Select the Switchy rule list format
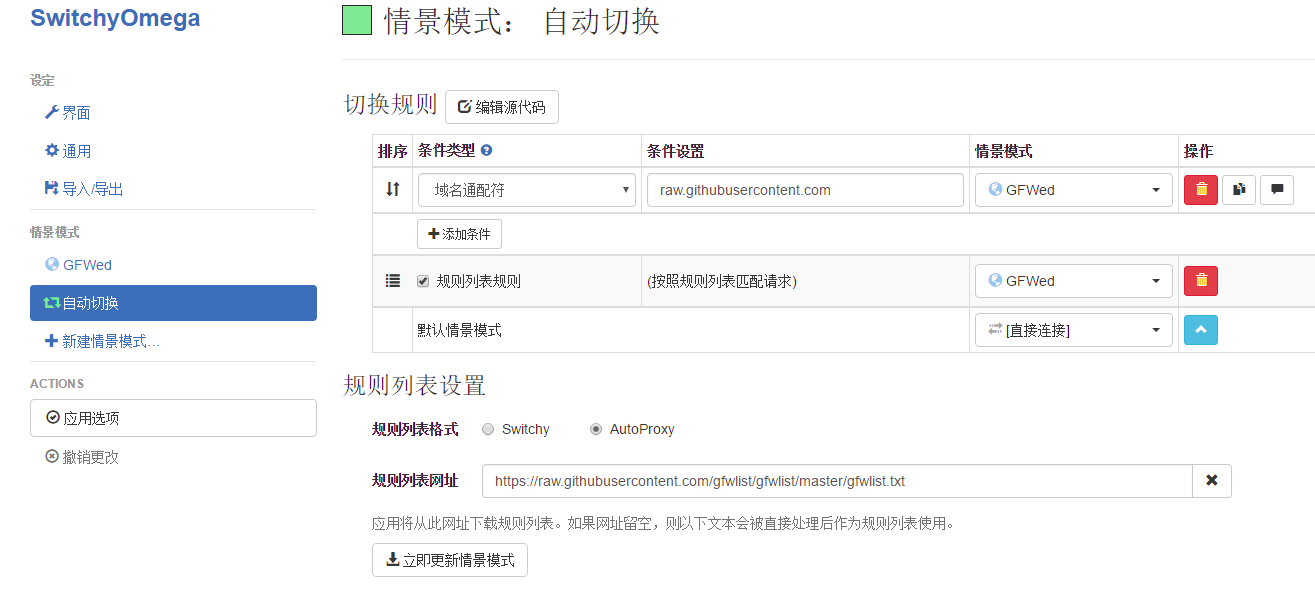1315x595 pixels. (488, 428)
